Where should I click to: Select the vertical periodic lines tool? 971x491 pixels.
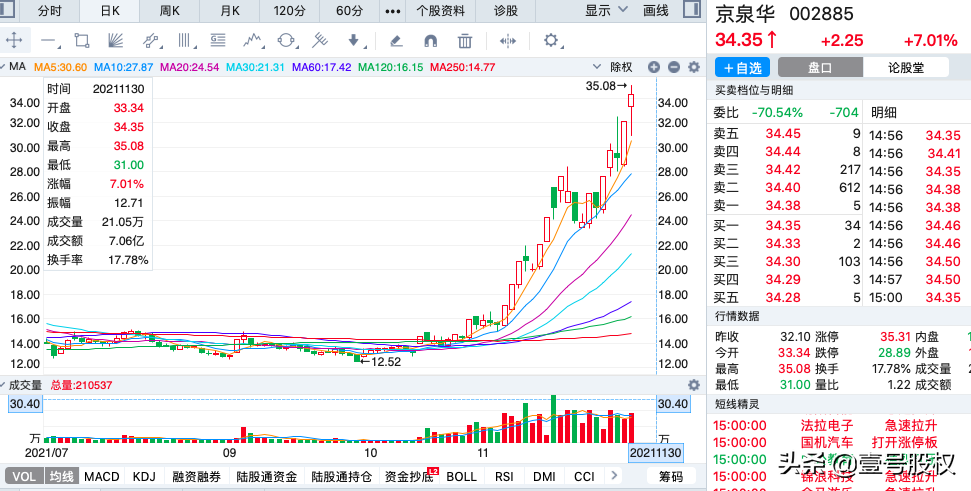point(185,41)
